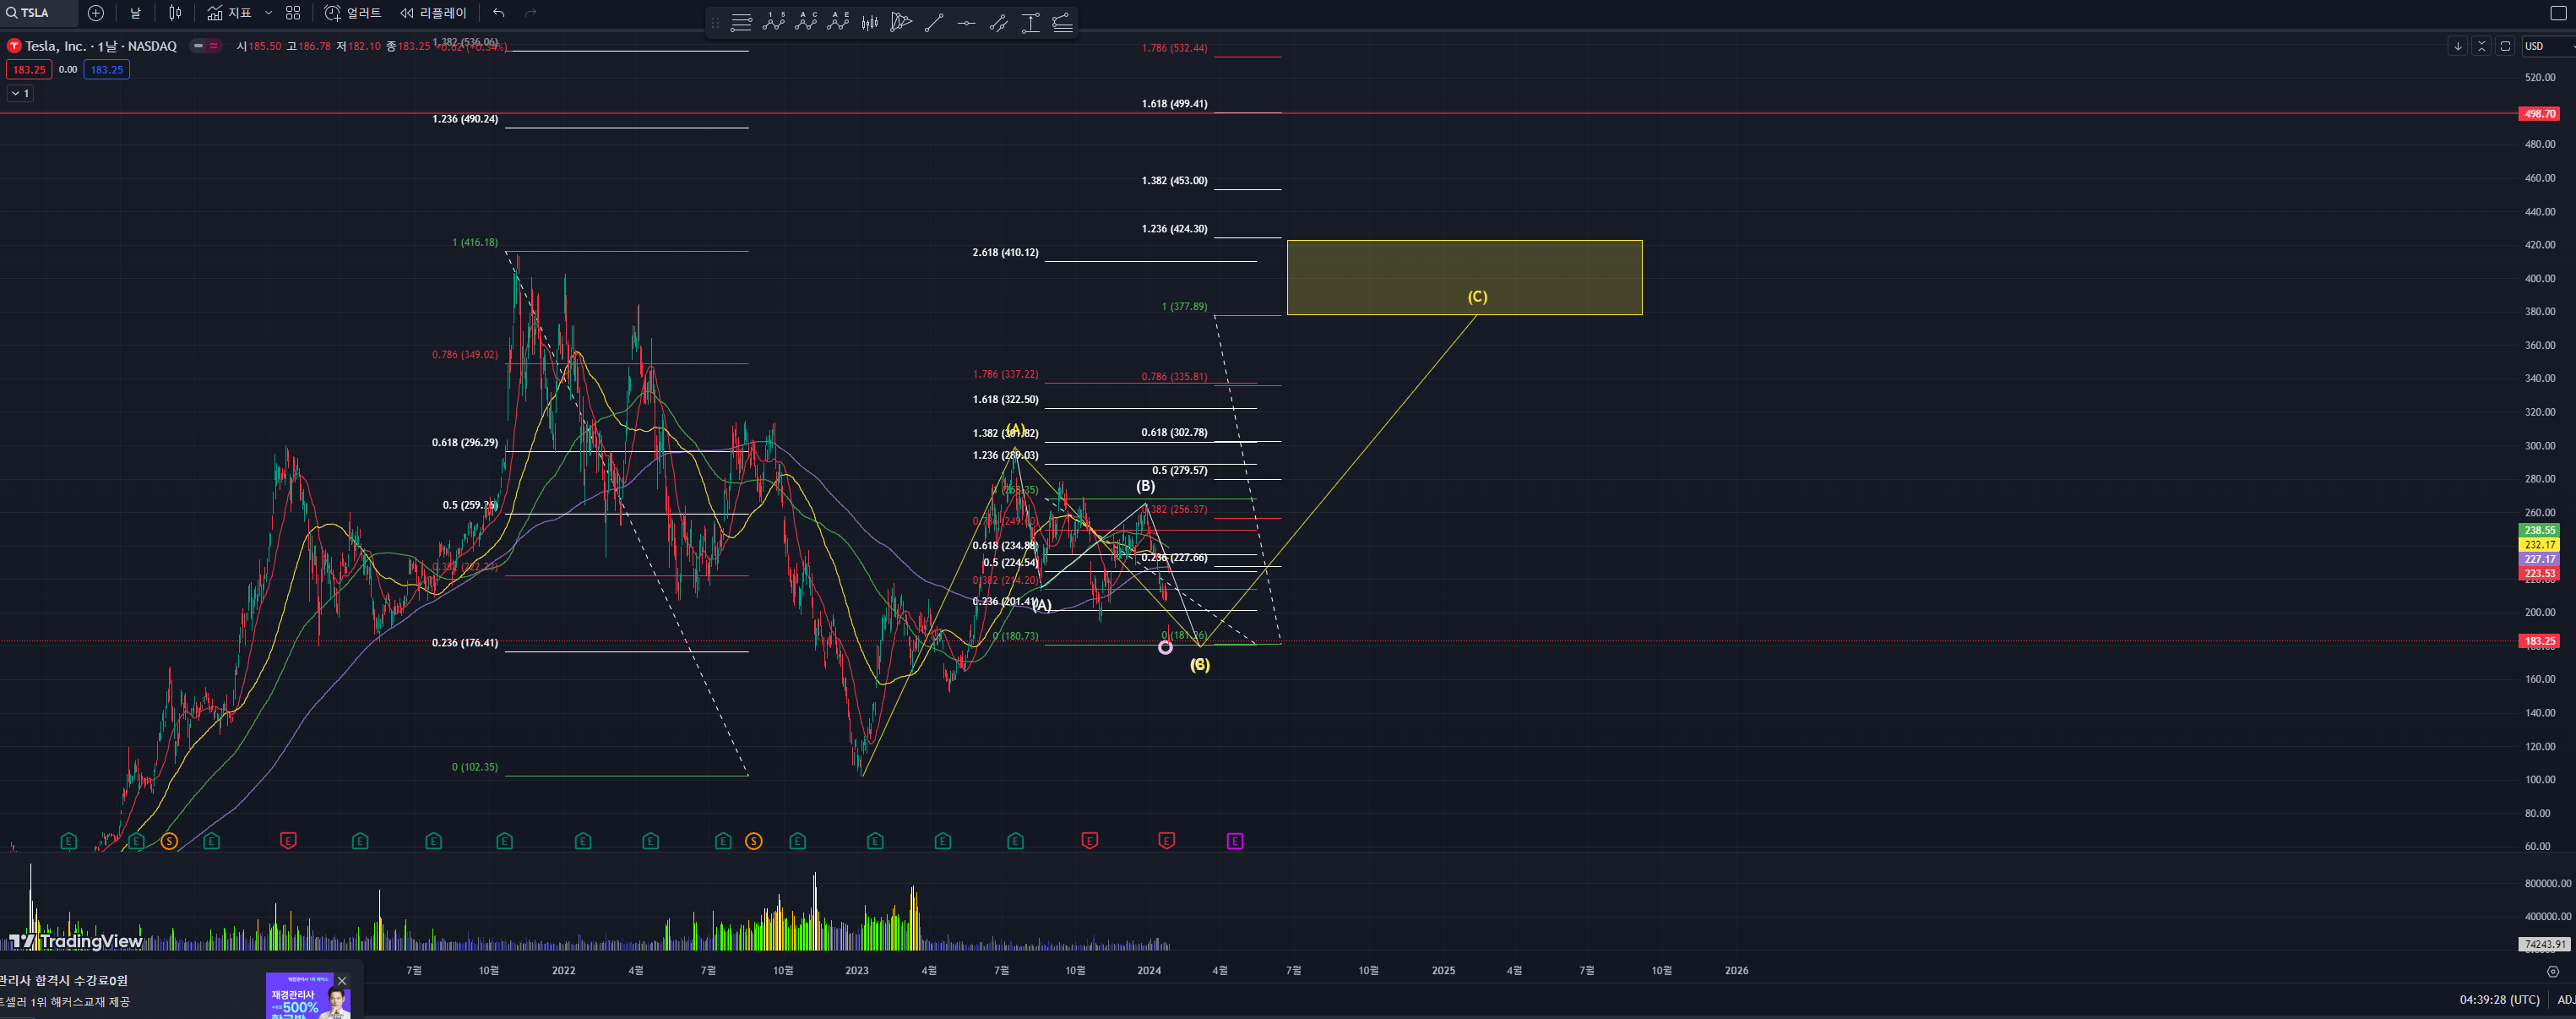Select the ABC correction wave tool
The width and height of the screenshot is (2576, 1019).
tap(806, 22)
